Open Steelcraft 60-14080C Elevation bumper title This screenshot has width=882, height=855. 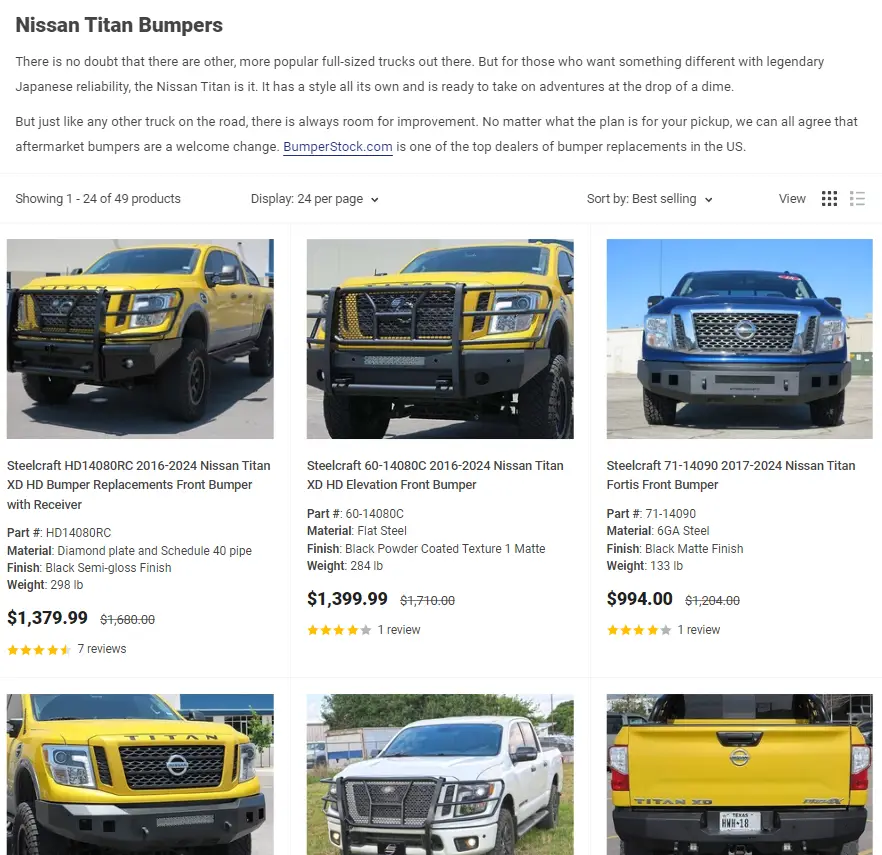(x=435, y=475)
